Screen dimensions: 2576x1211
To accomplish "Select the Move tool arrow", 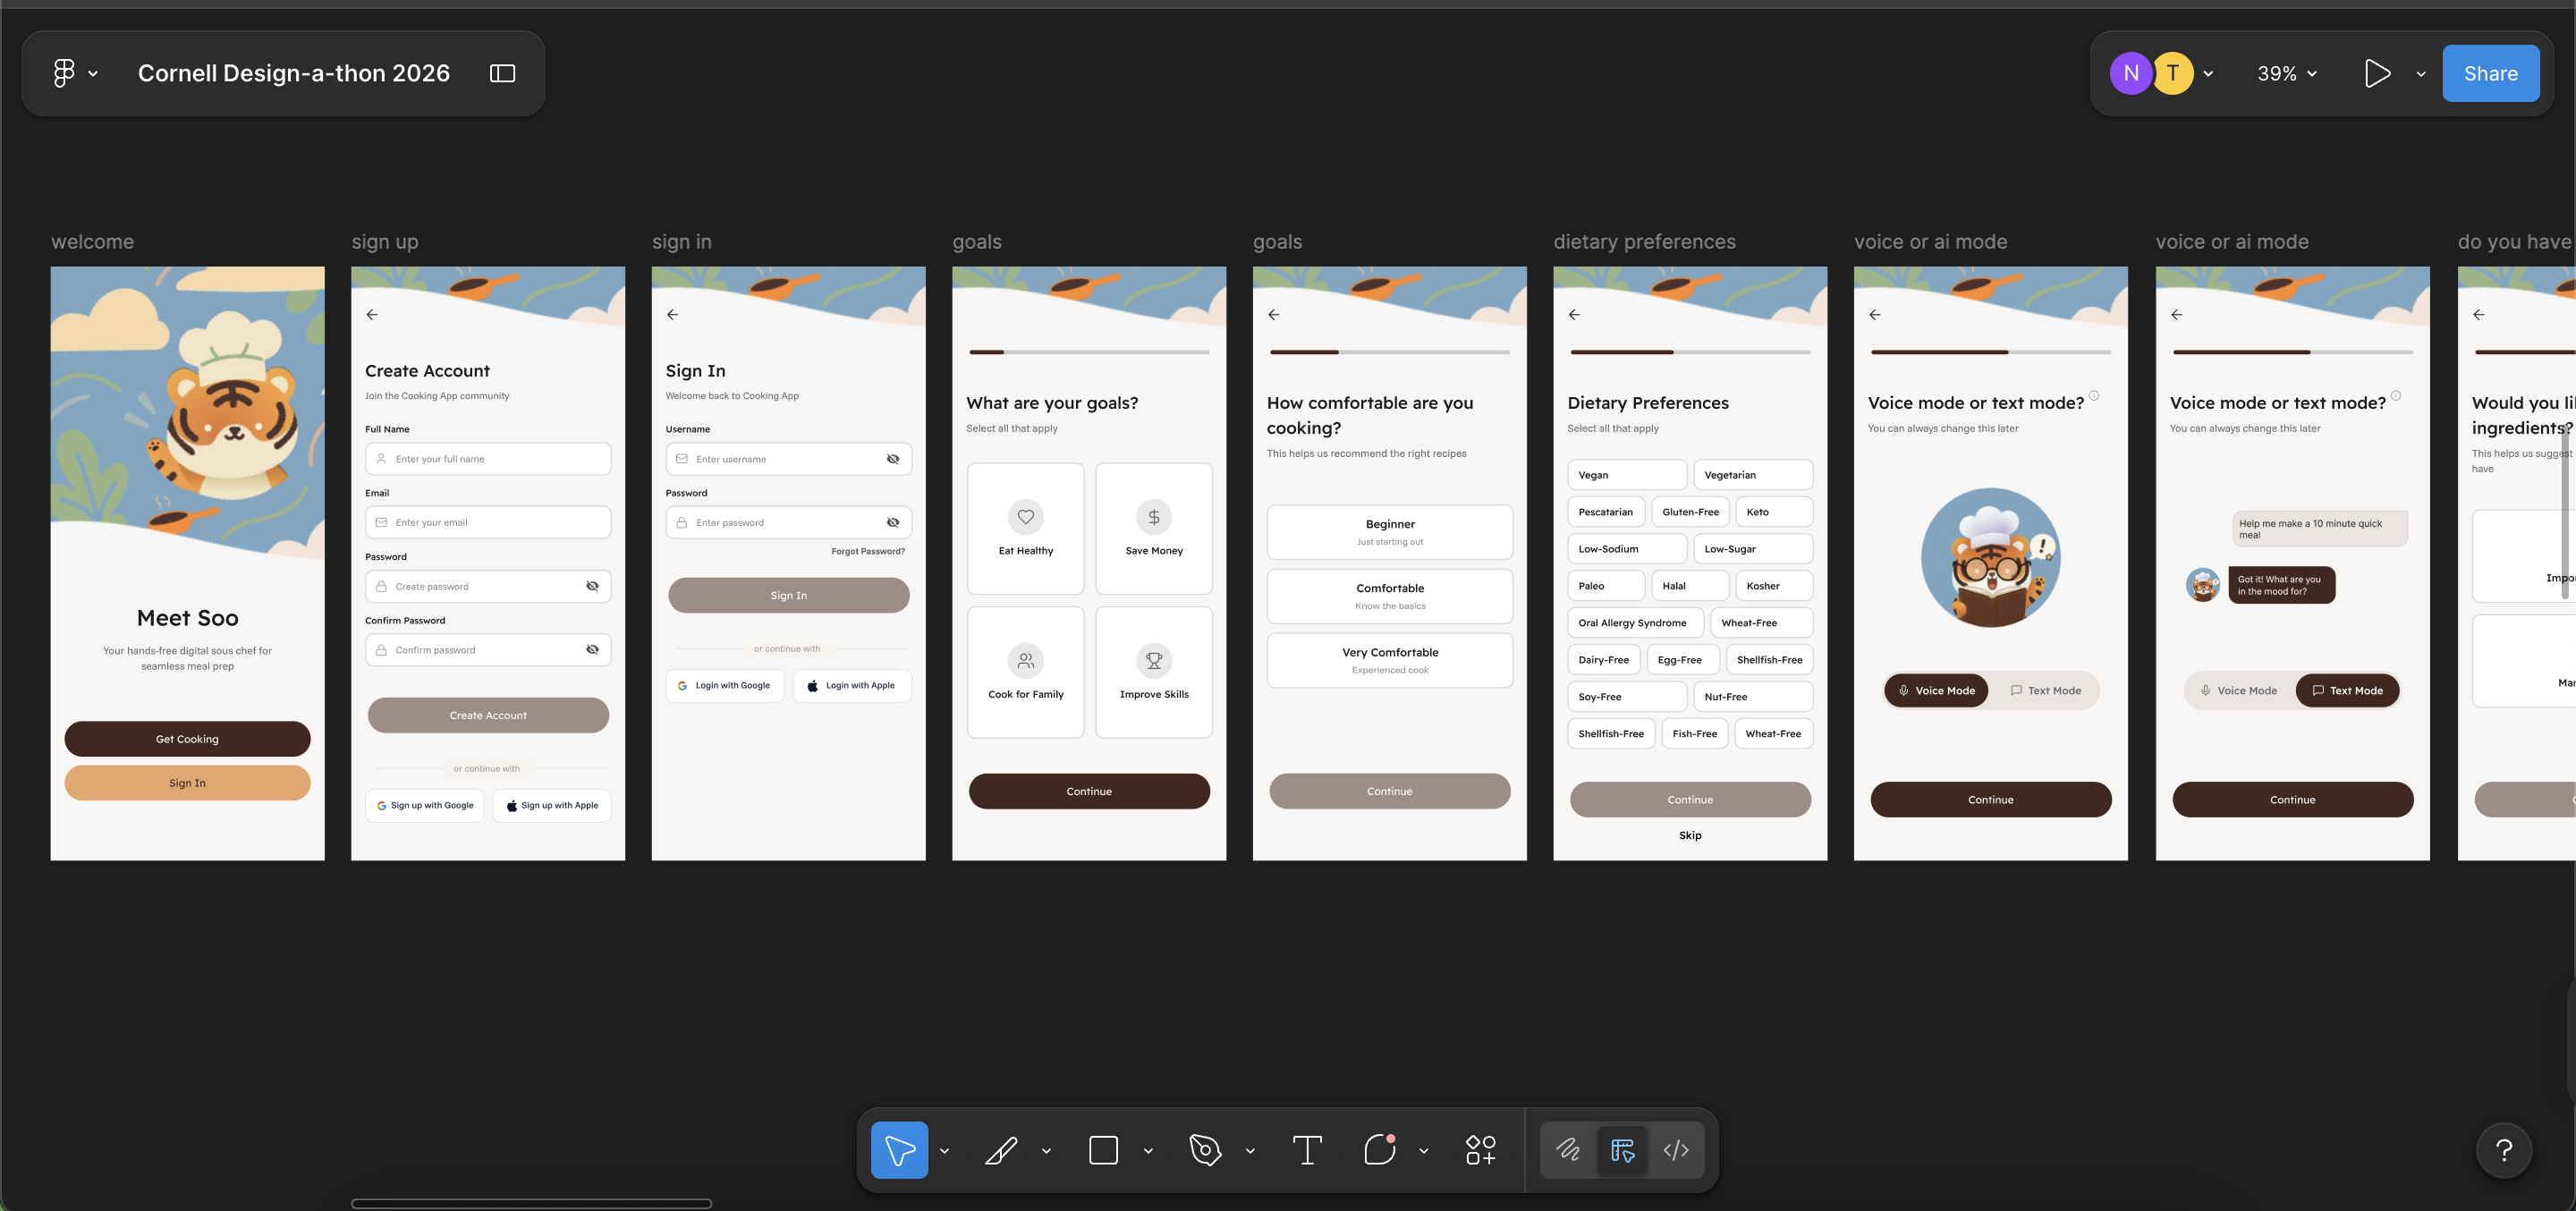I will coord(899,1150).
